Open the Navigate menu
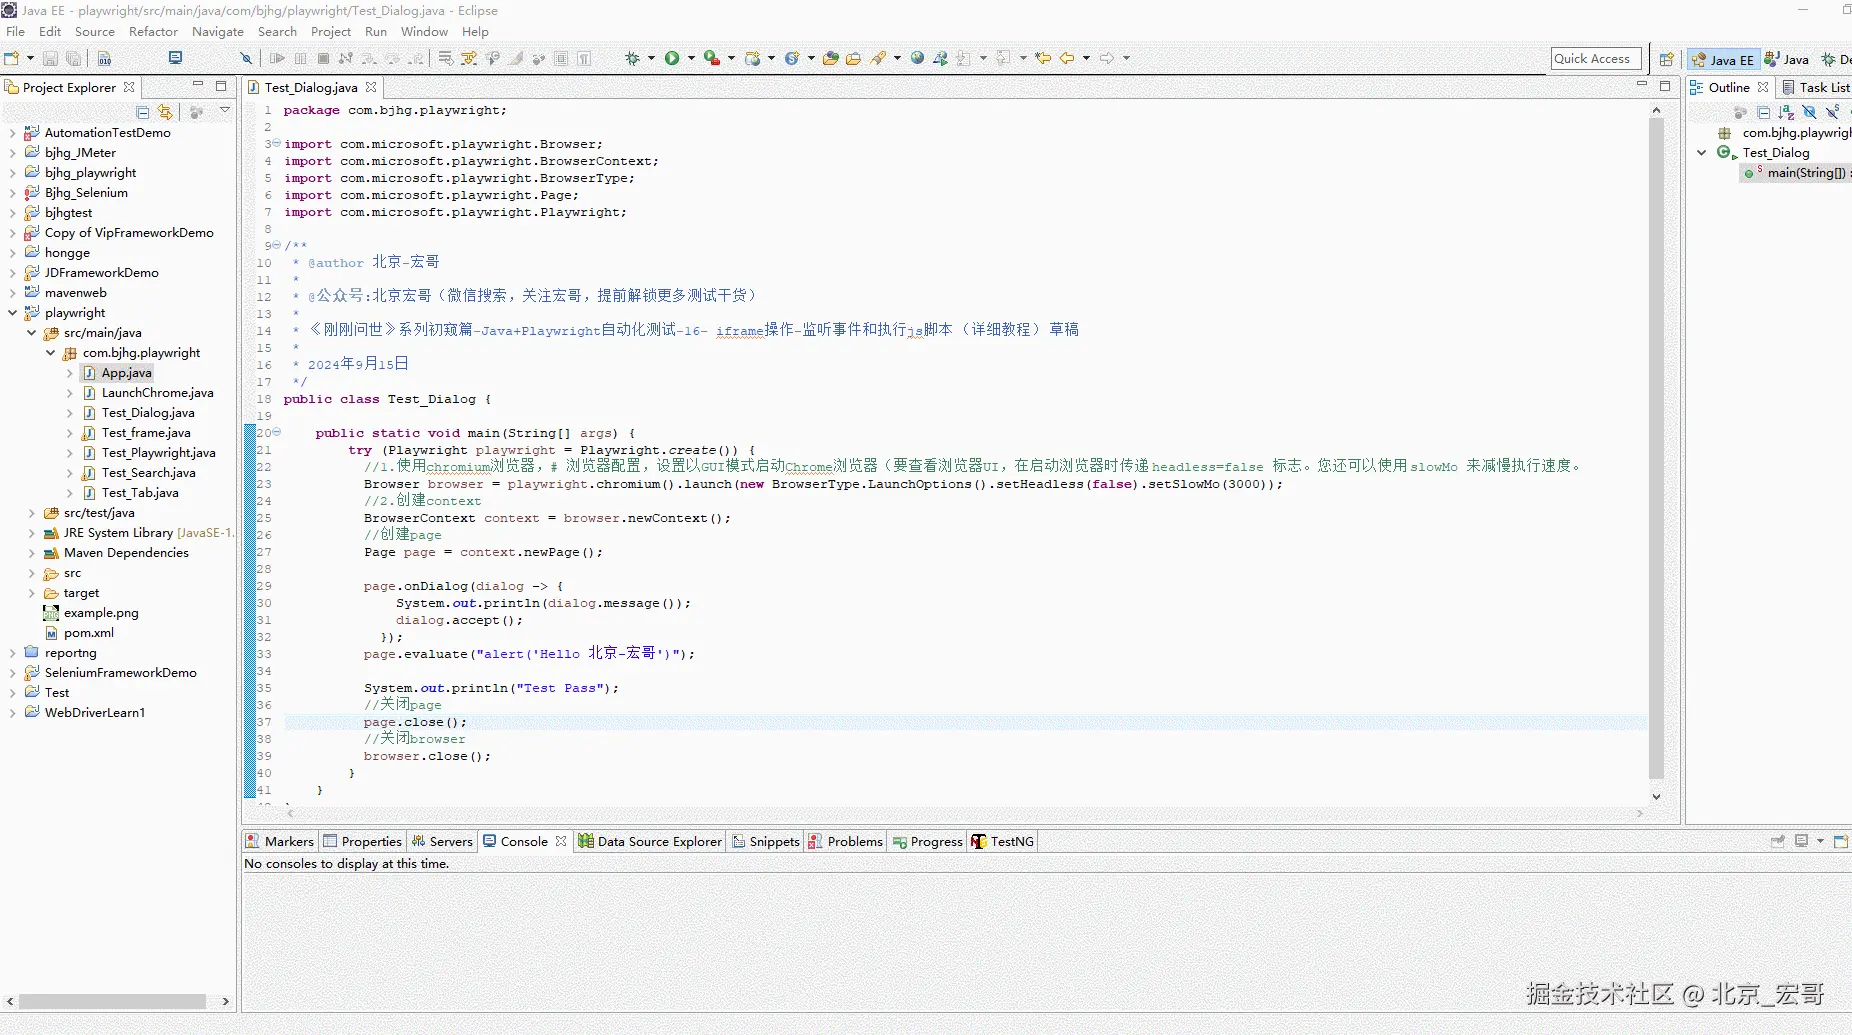This screenshot has height=1035, width=1852. (218, 32)
